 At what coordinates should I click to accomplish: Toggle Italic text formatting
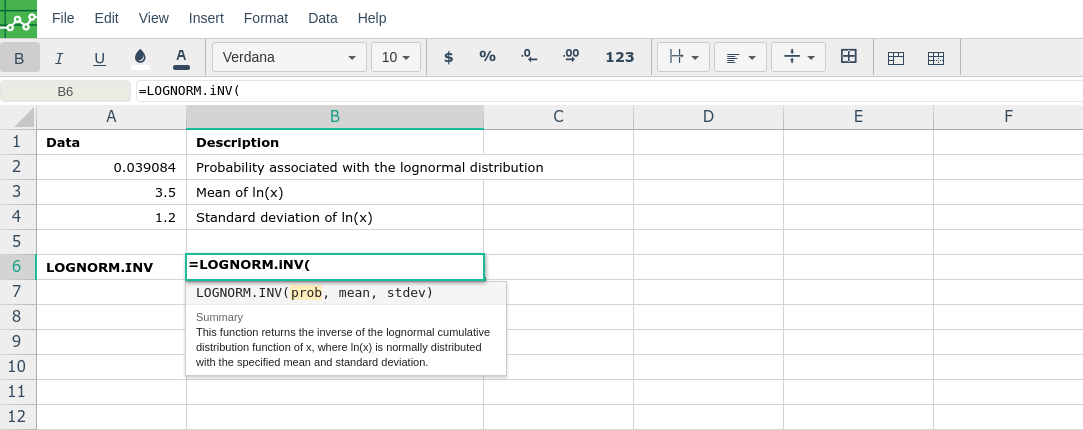point(59,58)
